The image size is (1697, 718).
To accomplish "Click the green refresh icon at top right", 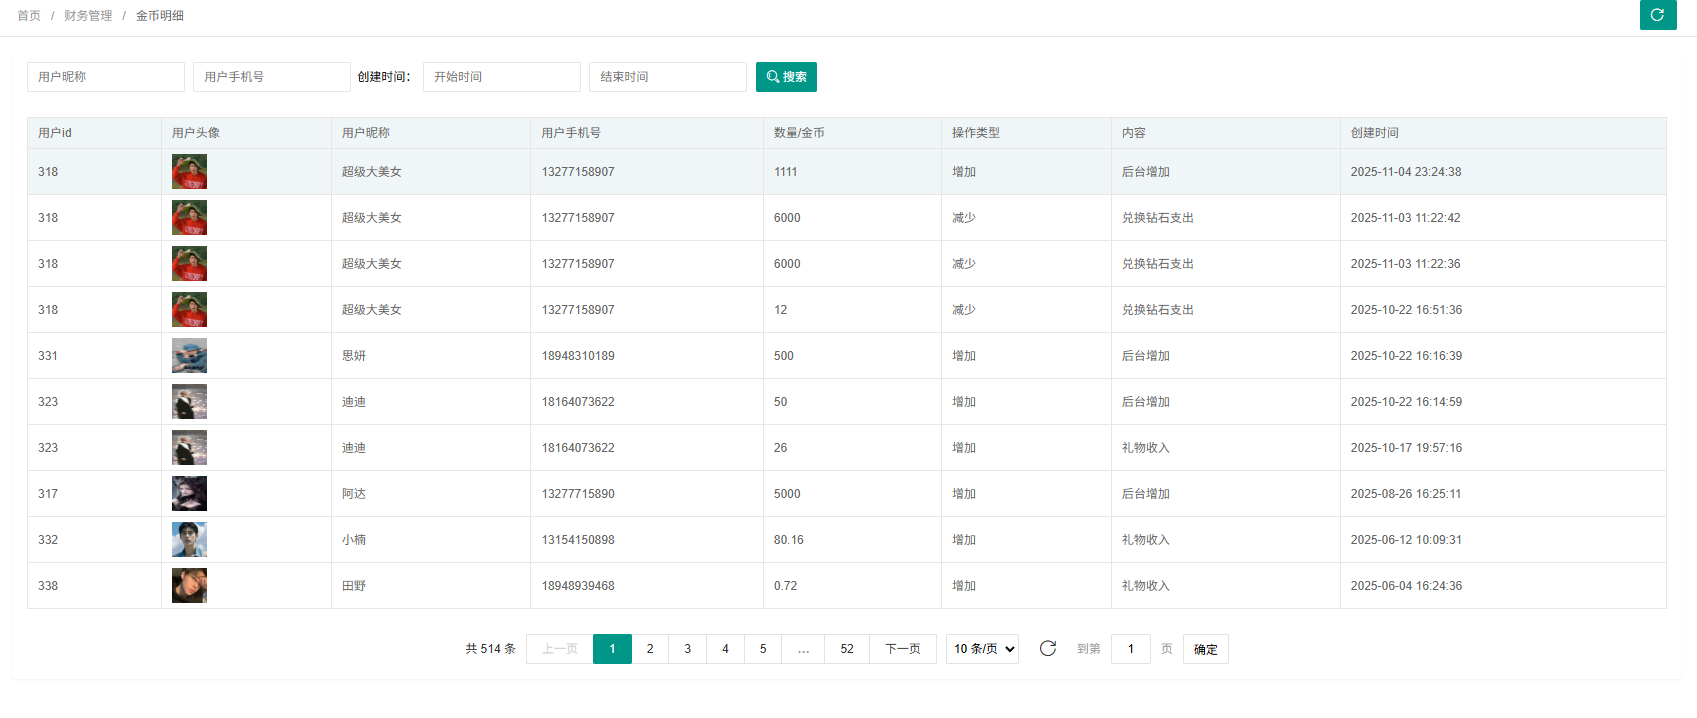I will pos(1657,15).
